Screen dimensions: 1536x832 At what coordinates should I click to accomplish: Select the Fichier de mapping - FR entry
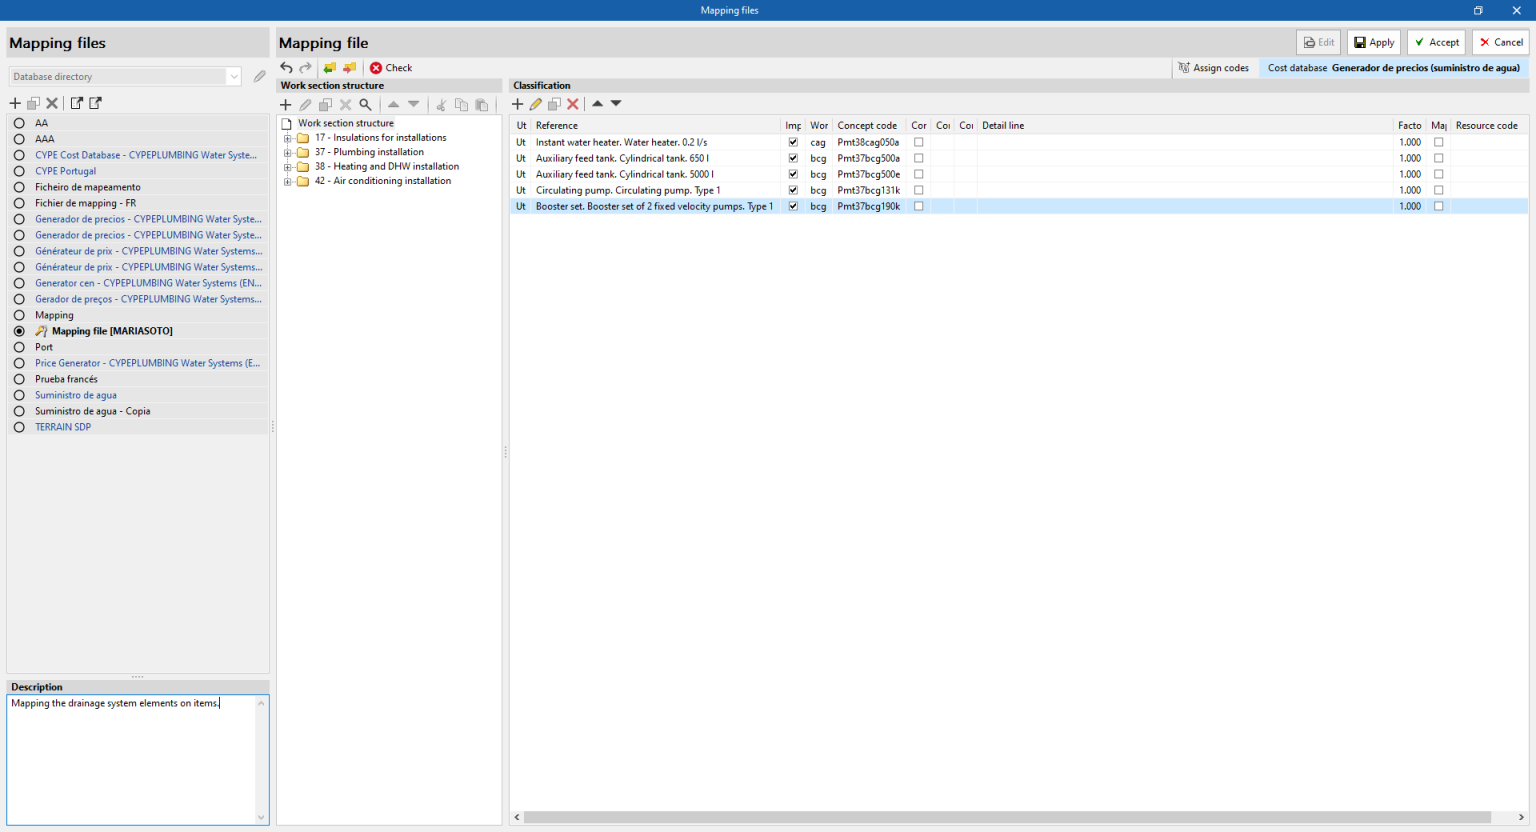(x=139, y=203)
